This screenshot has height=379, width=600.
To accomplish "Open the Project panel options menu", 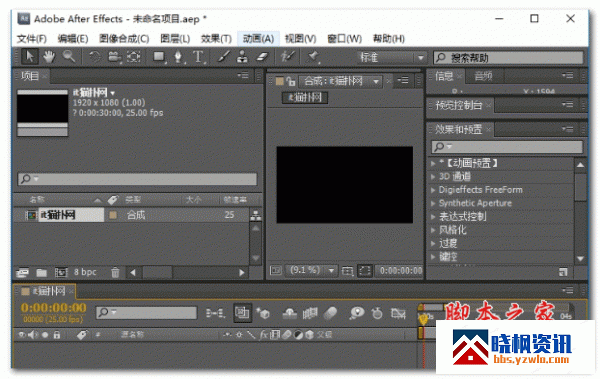I will [243, 75].
